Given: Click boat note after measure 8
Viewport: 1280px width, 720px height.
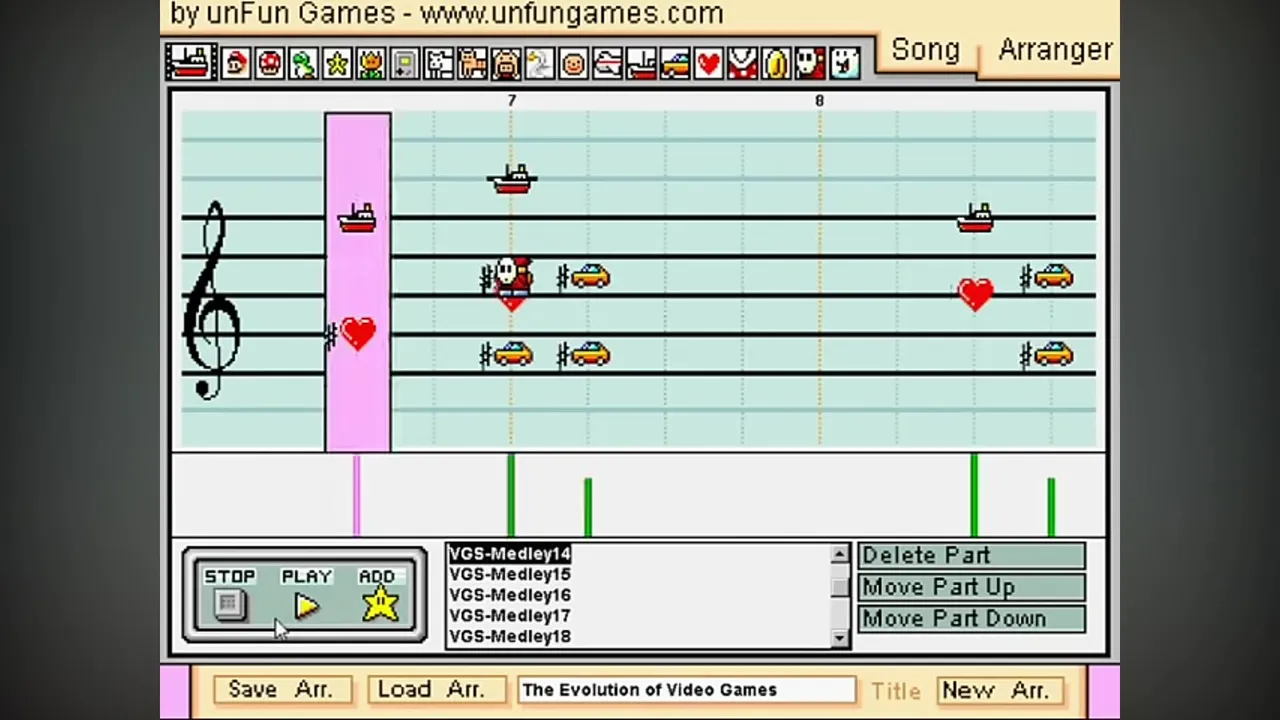Looking at the screenshot, I should point(975,218).
